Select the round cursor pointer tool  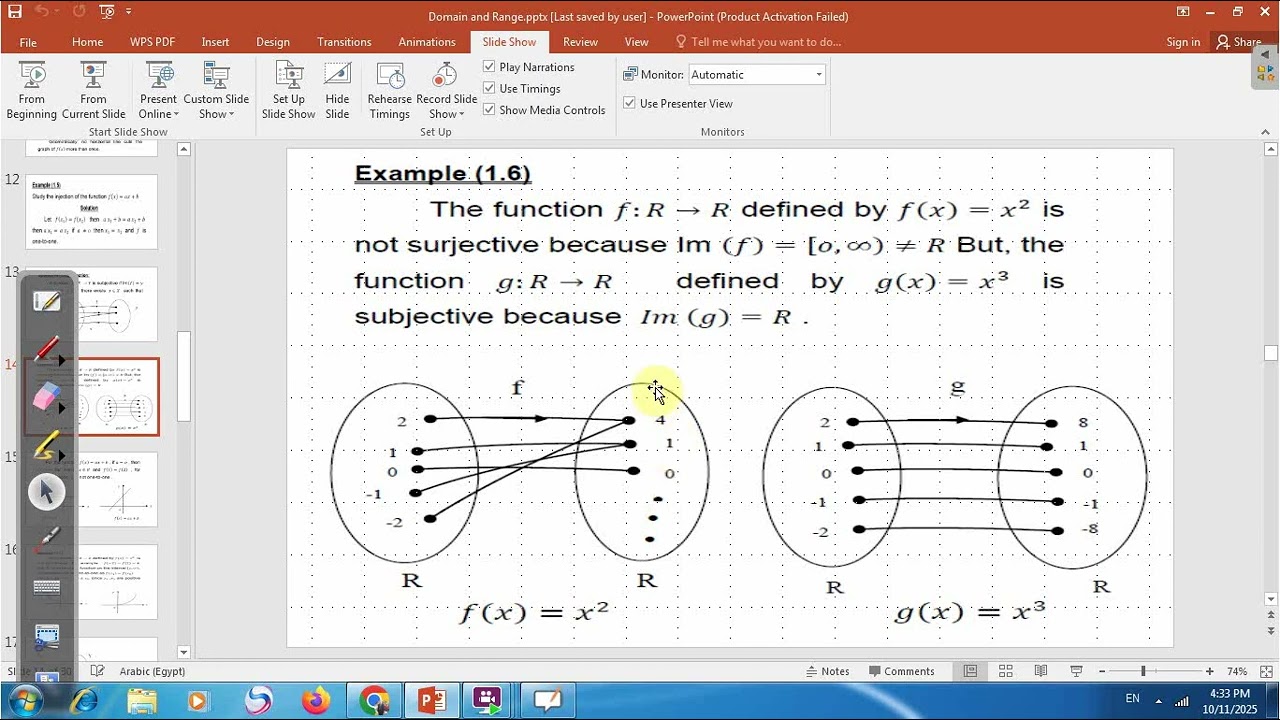coord(47,492)
